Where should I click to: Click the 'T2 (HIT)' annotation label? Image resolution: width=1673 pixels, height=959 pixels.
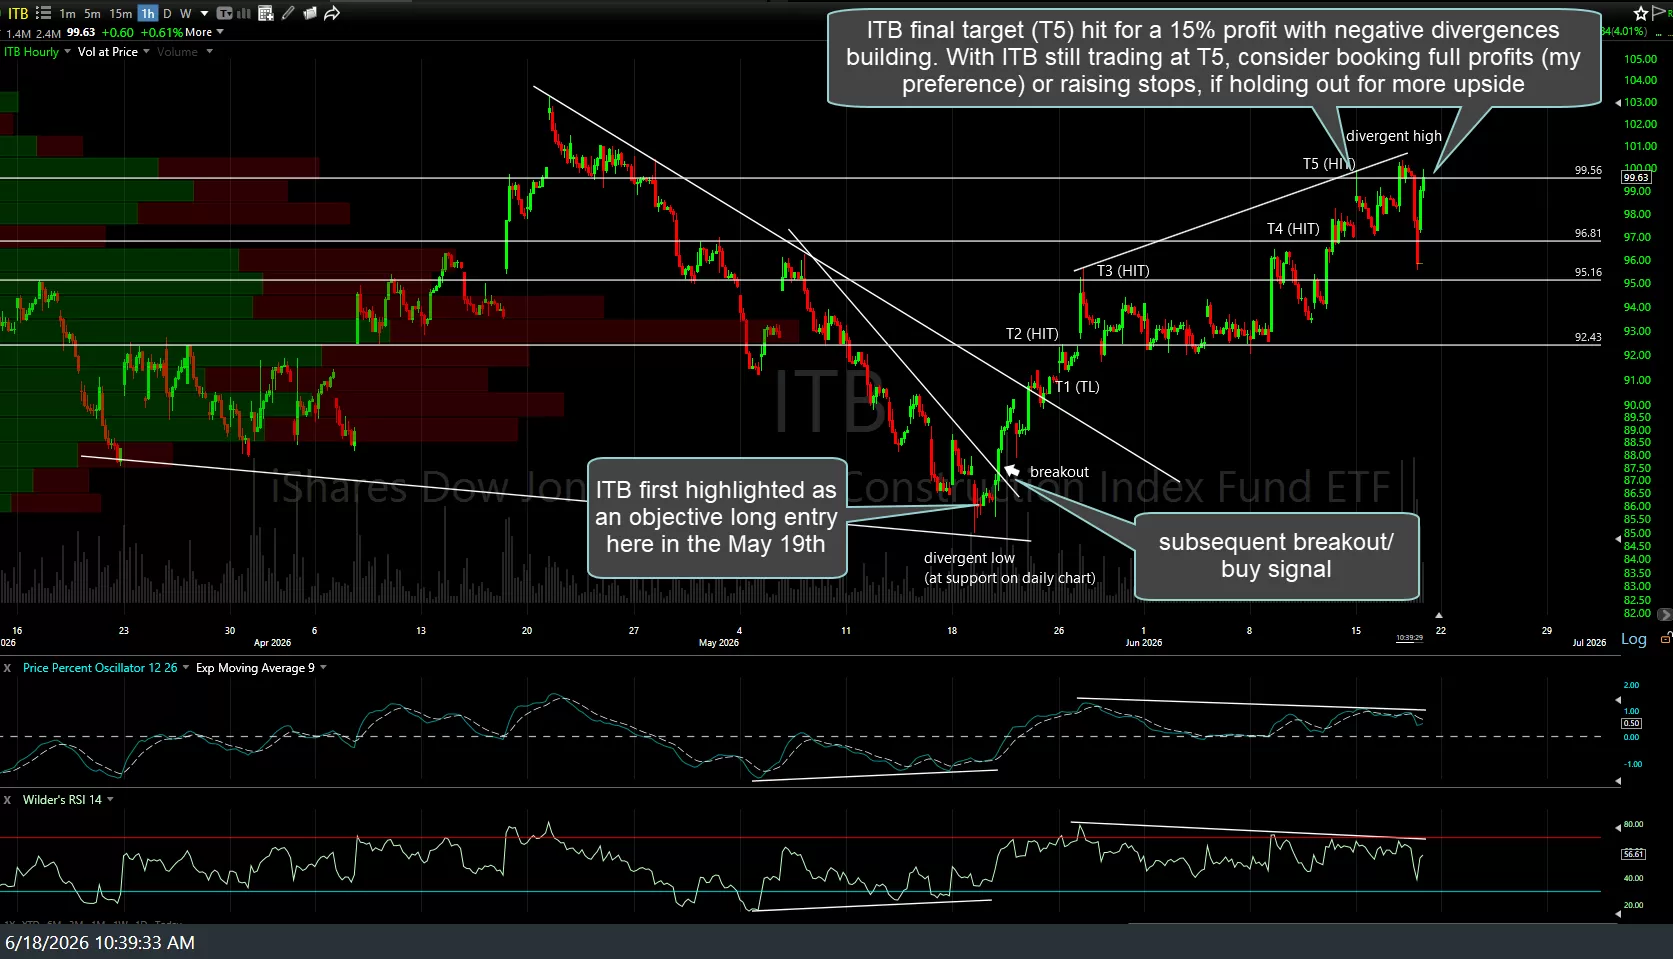1032,334
